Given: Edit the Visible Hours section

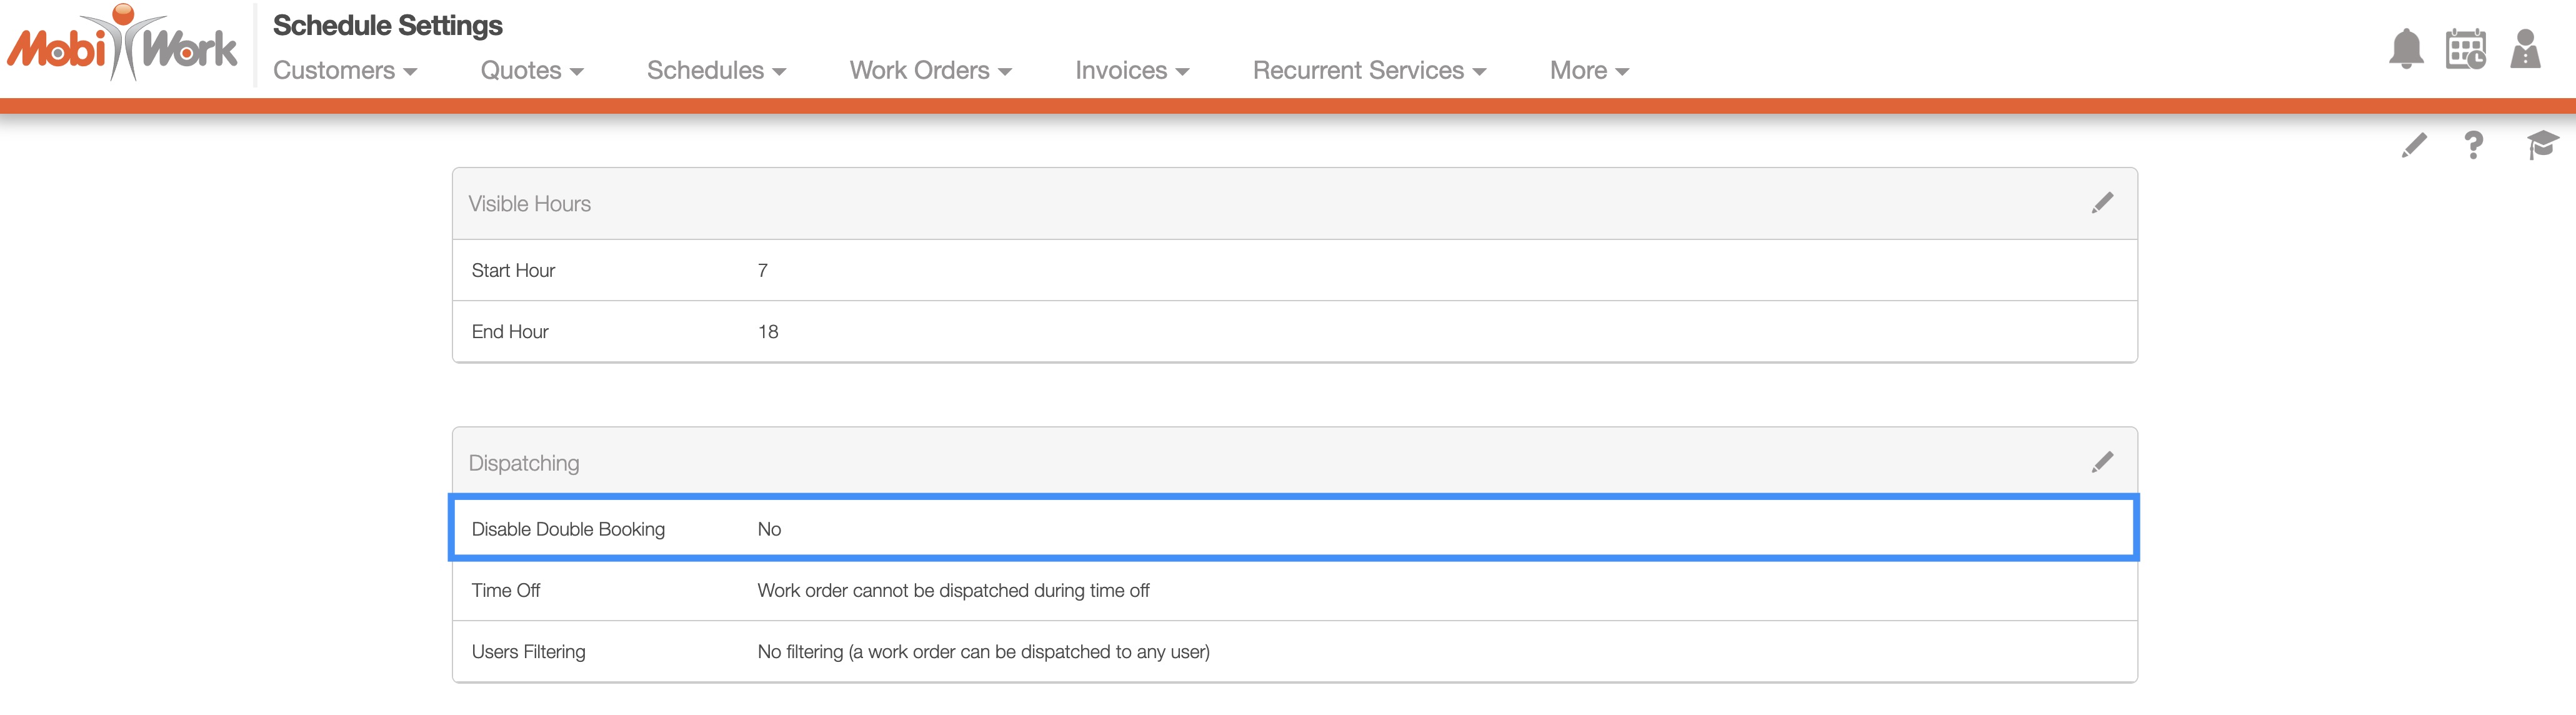Looking at the screenshot, I should (x=2102, y=203).
